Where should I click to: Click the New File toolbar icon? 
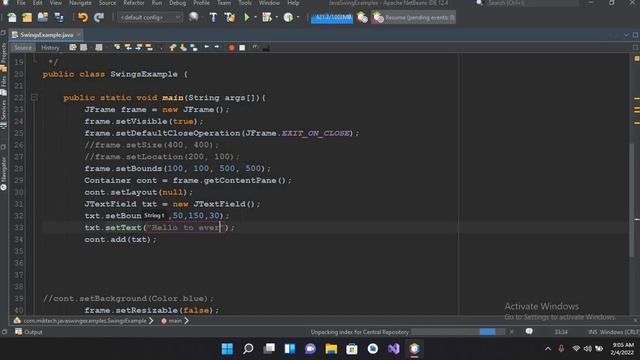tap(12, 18)
